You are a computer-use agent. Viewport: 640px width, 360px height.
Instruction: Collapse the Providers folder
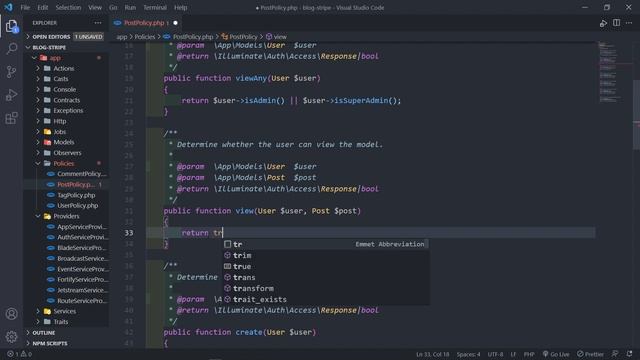click(65, 216)
